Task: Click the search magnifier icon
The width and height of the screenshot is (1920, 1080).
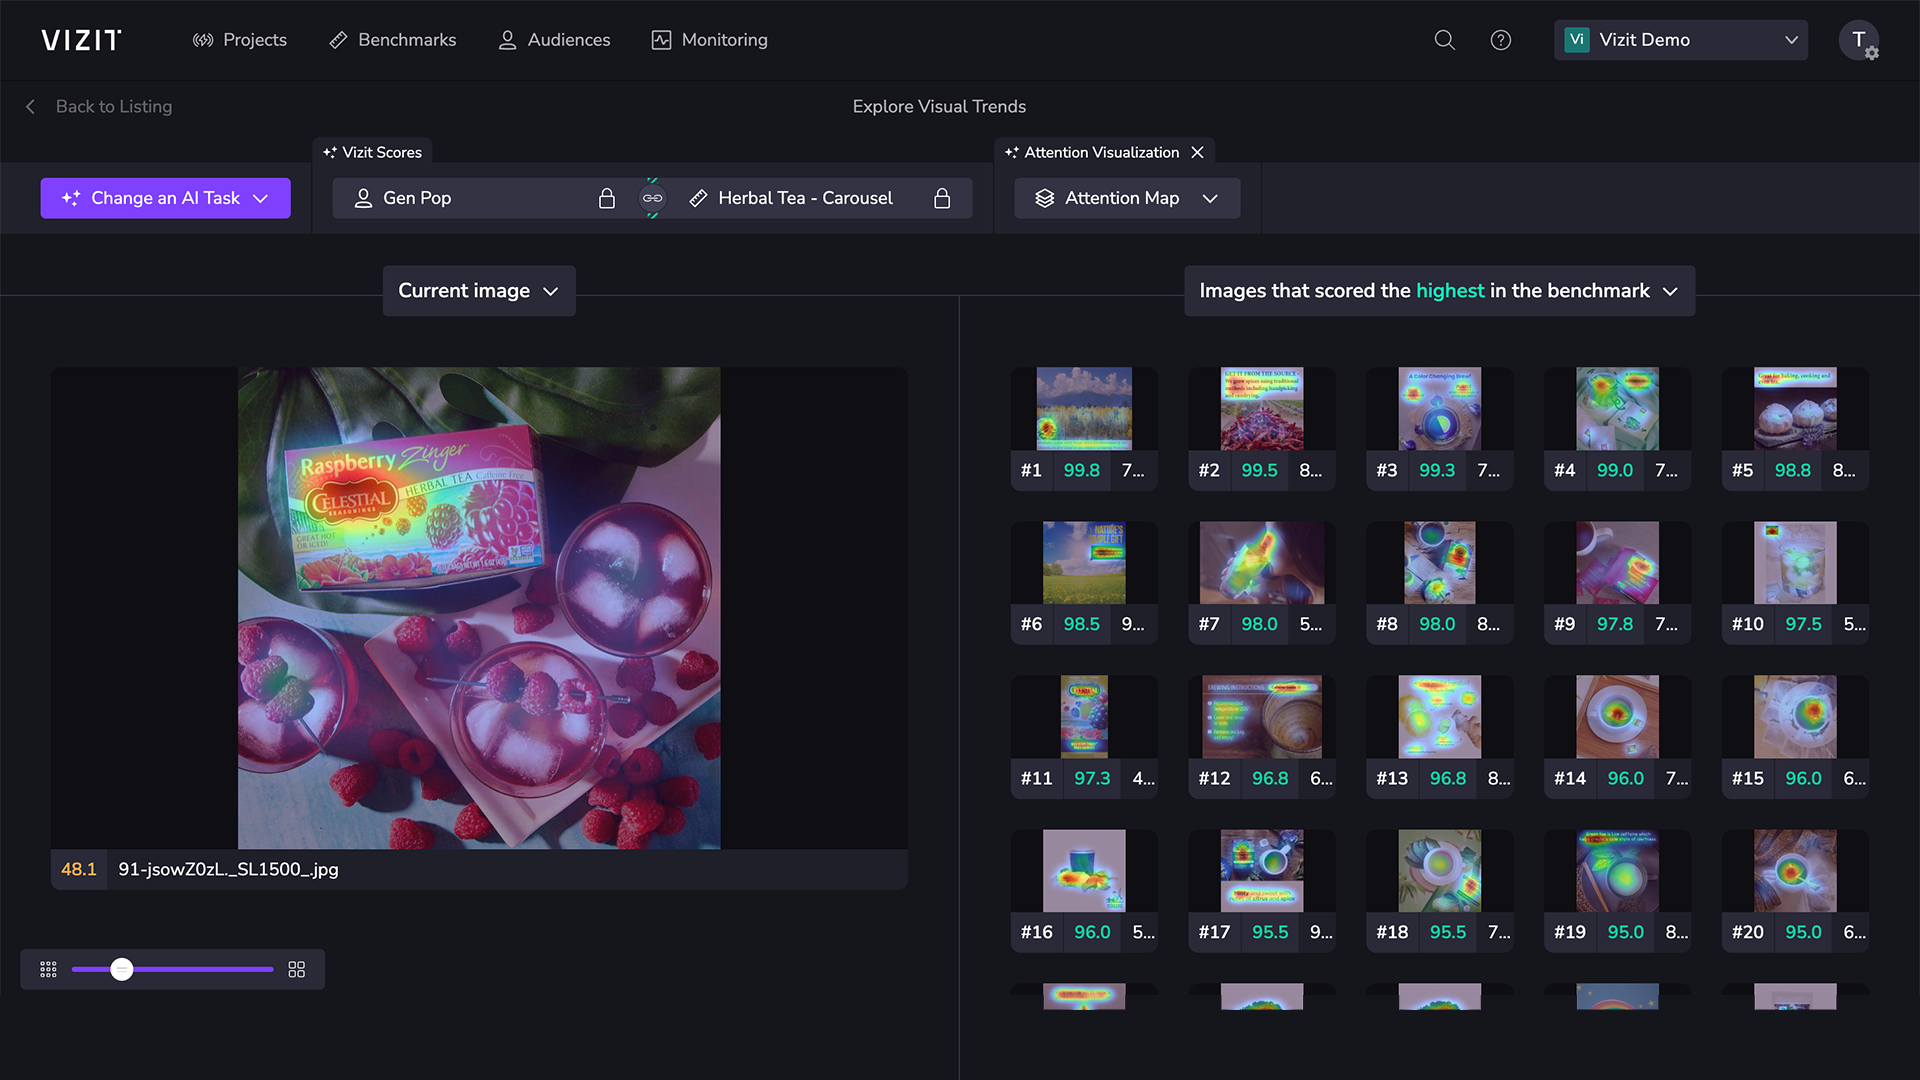Action: [1444, 40]
